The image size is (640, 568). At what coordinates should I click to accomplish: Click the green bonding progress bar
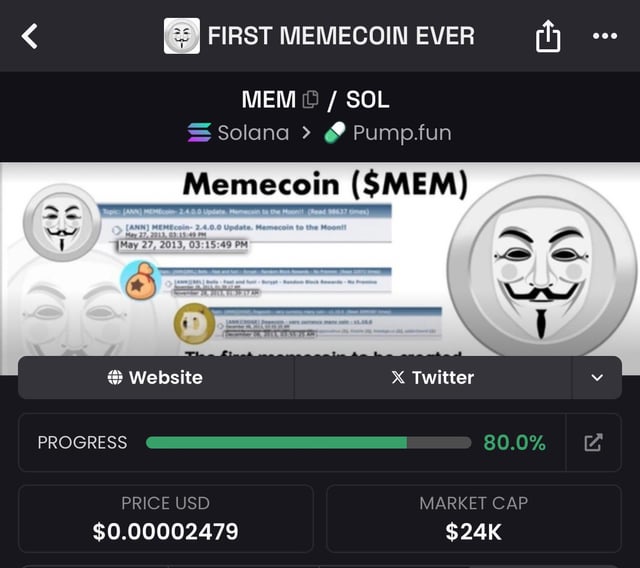[308, 442]
